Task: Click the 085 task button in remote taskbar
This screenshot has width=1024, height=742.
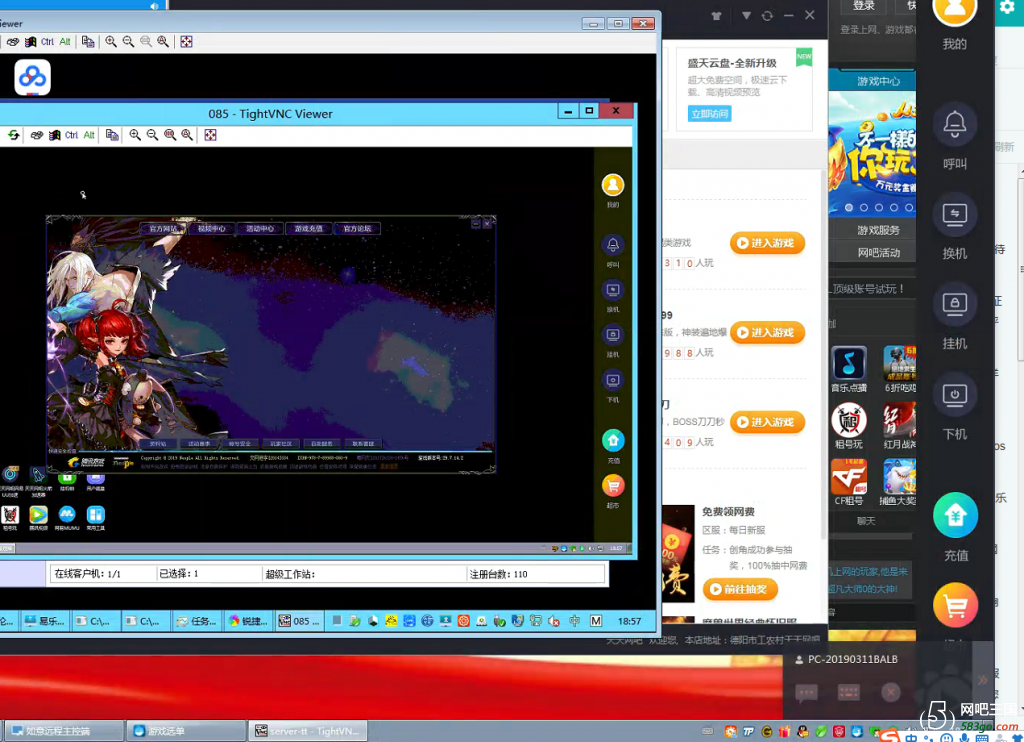Action: 299,621
